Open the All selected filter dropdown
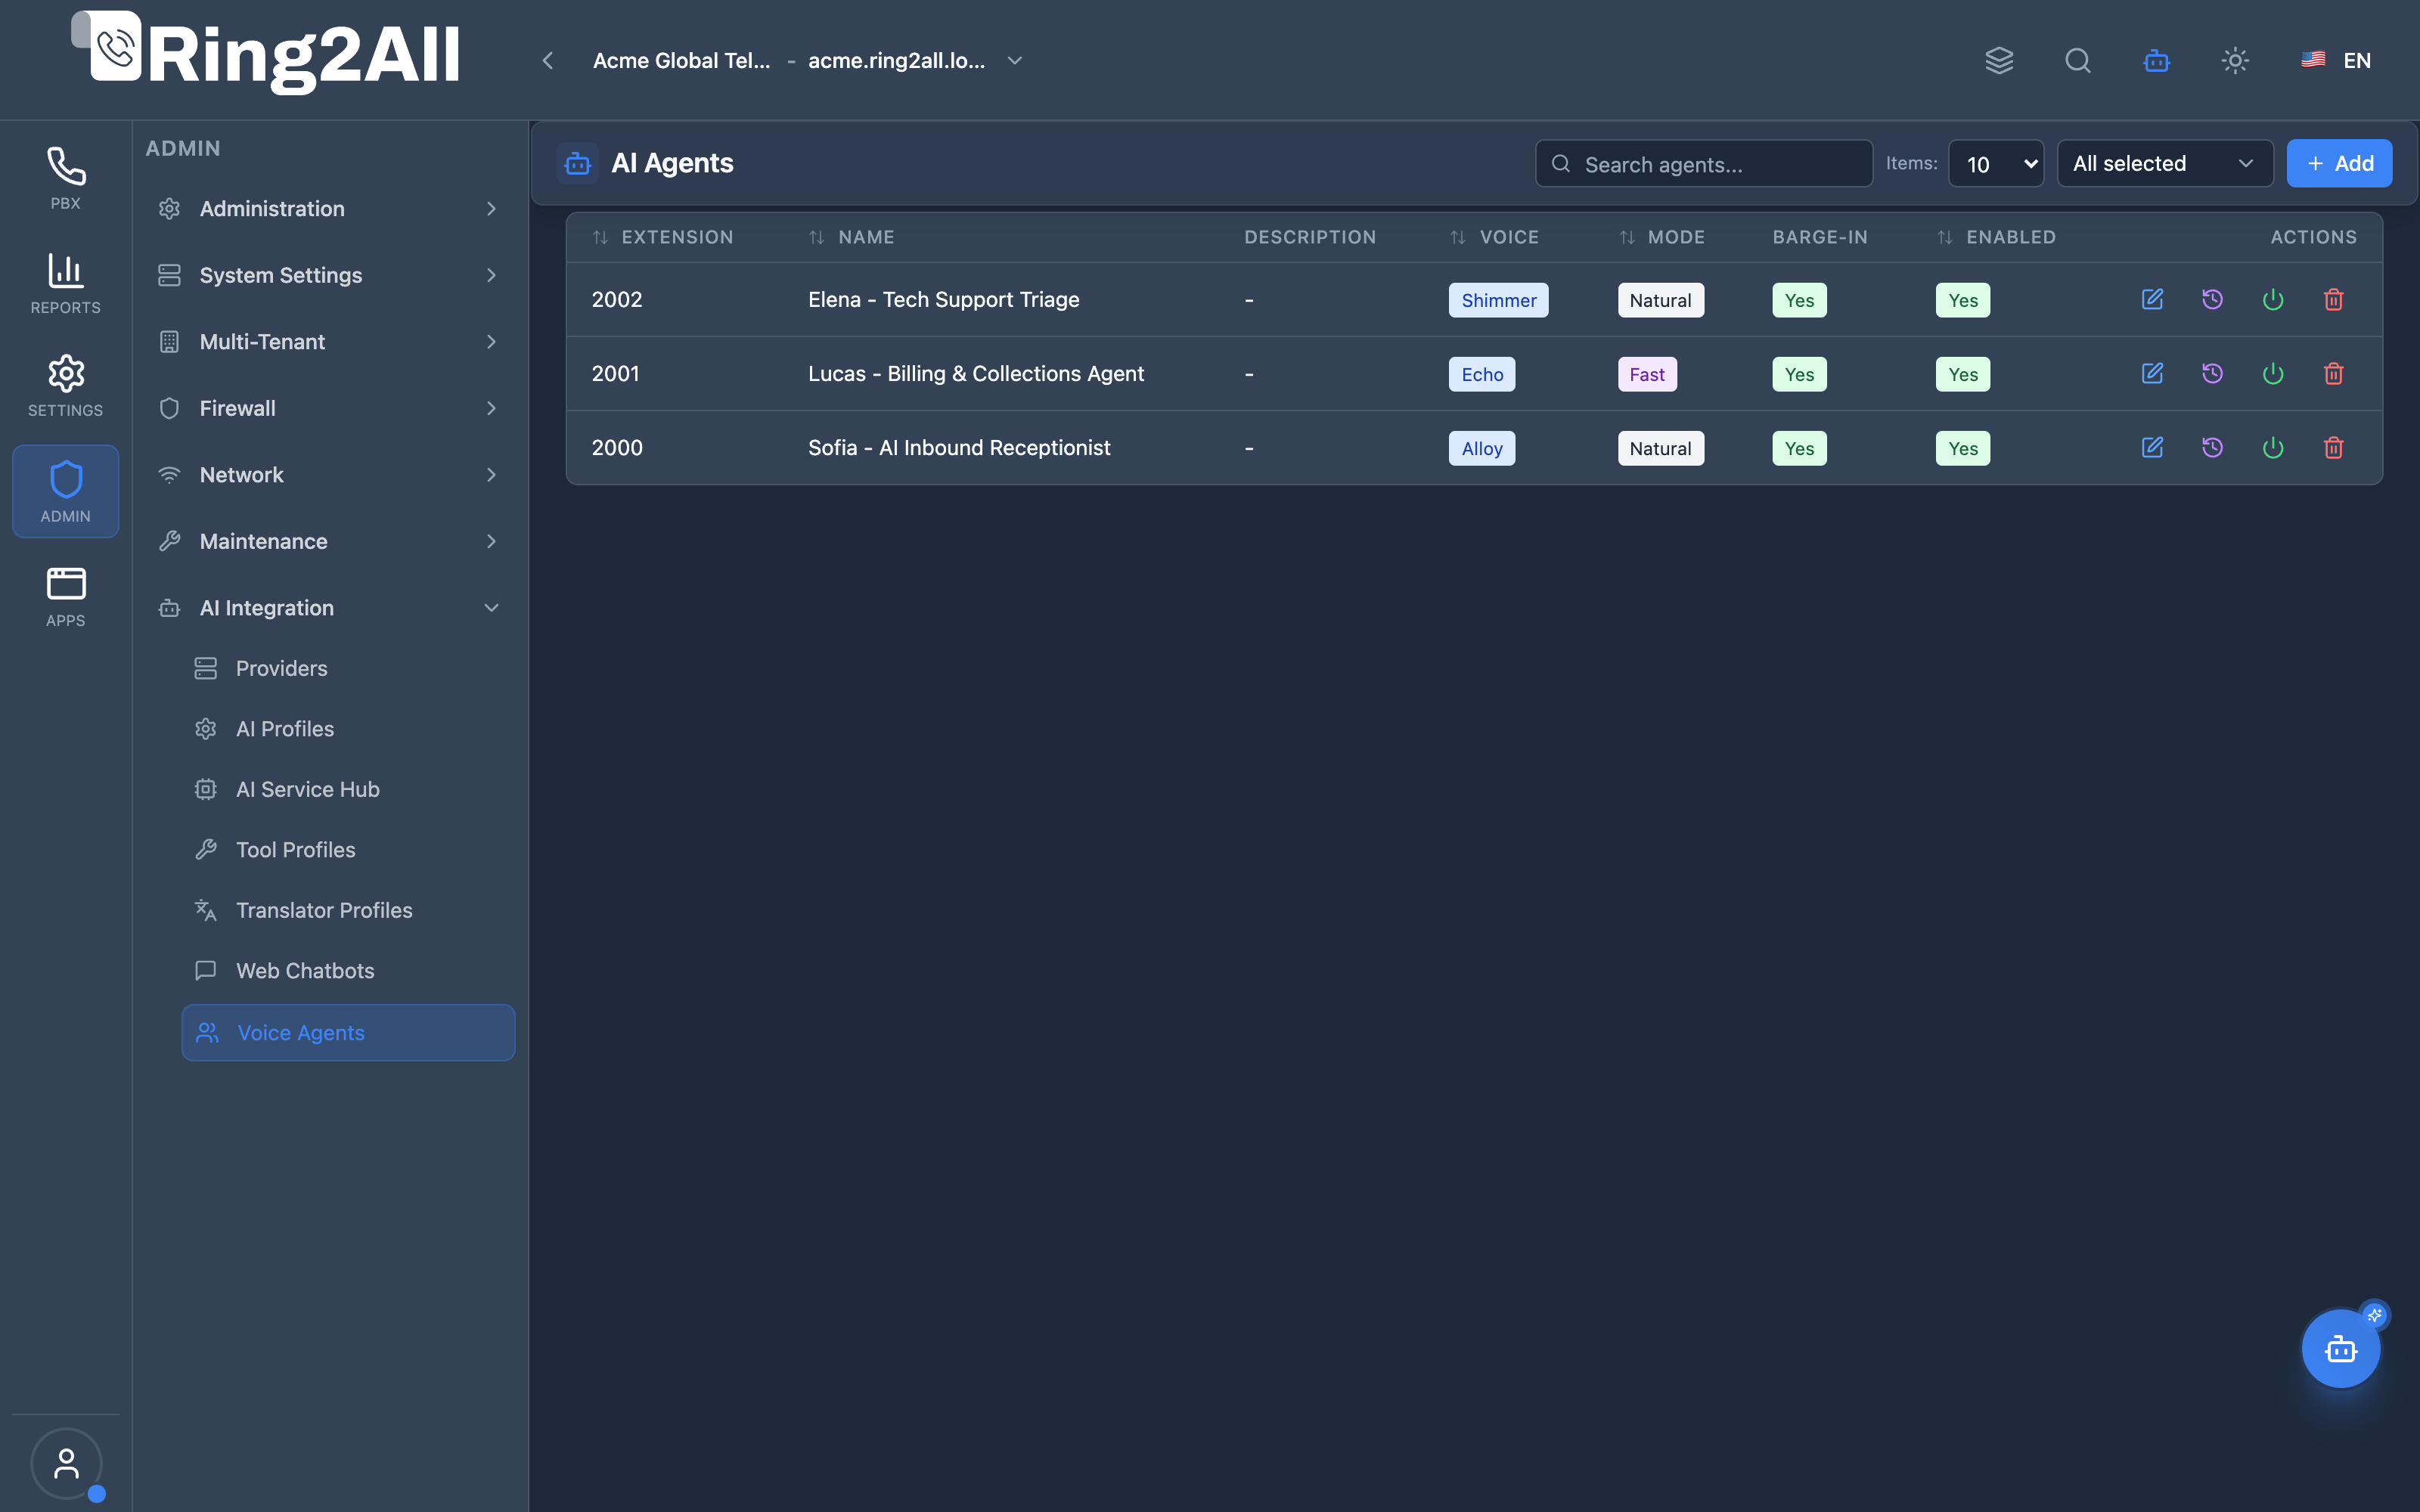 [x=2165, y=163]
